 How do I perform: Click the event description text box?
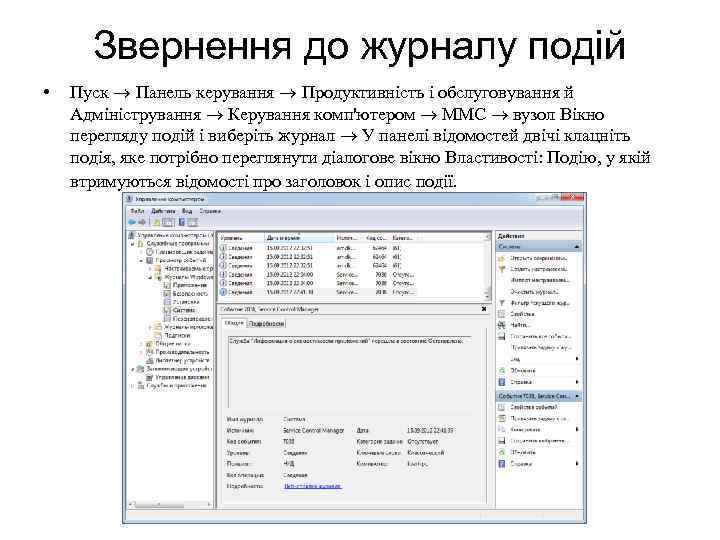(x=350, y=371)
